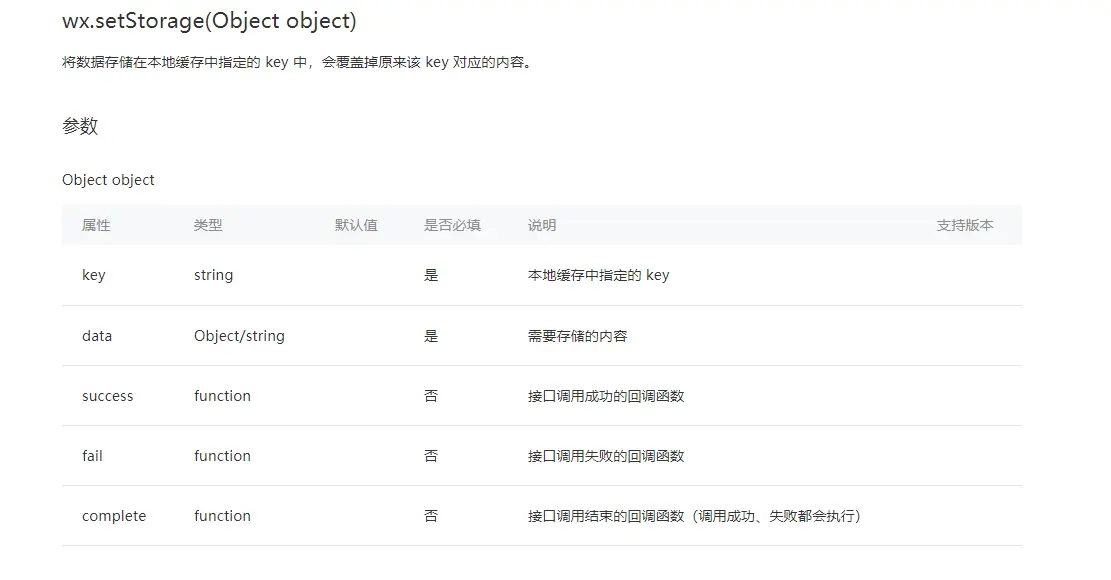Click the 说明 column header

[x=541, y=225]
